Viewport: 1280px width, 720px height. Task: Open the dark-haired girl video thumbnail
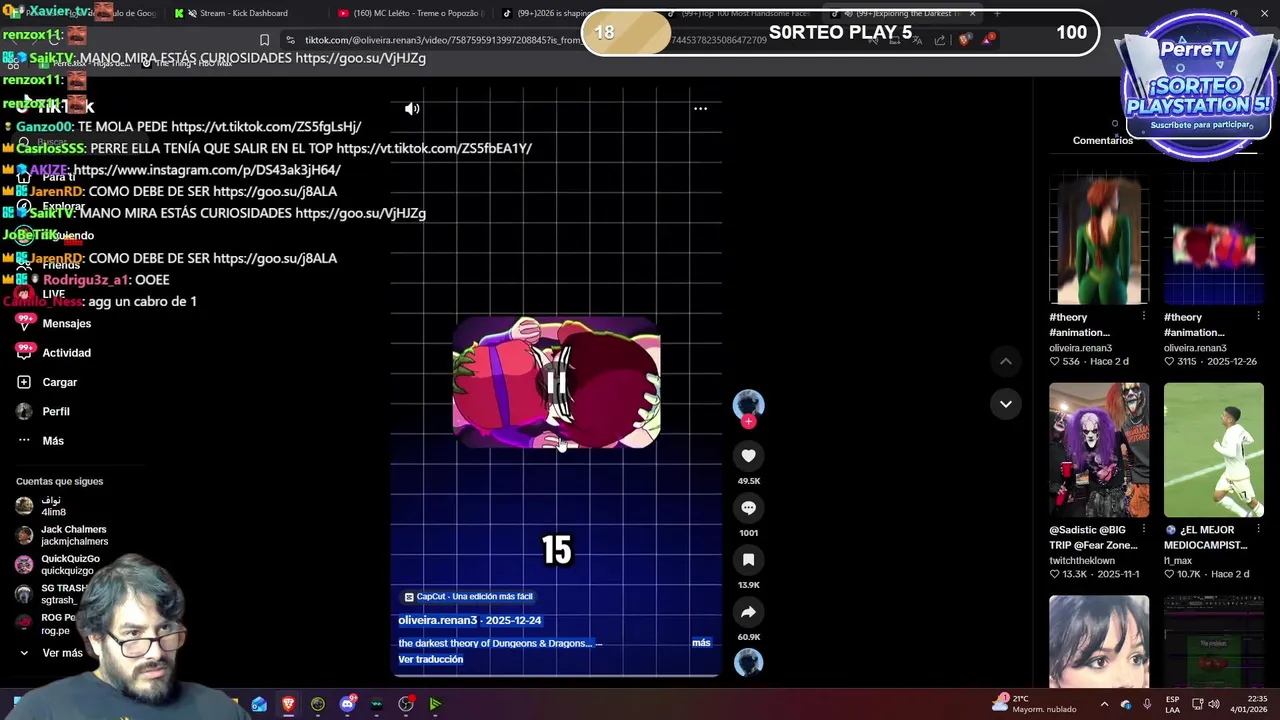(x=1099, y=641)
